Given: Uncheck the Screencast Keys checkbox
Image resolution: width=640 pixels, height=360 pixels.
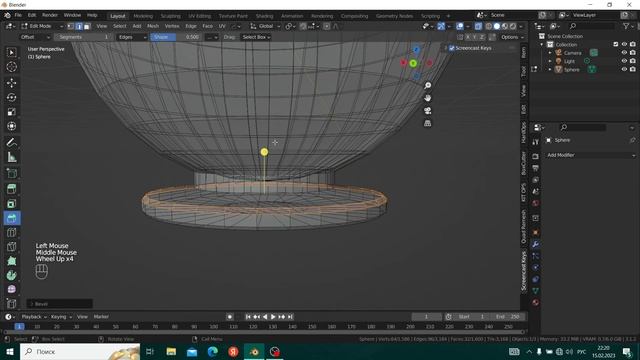Looking at the screenshot, I should [x=451, y=48].
